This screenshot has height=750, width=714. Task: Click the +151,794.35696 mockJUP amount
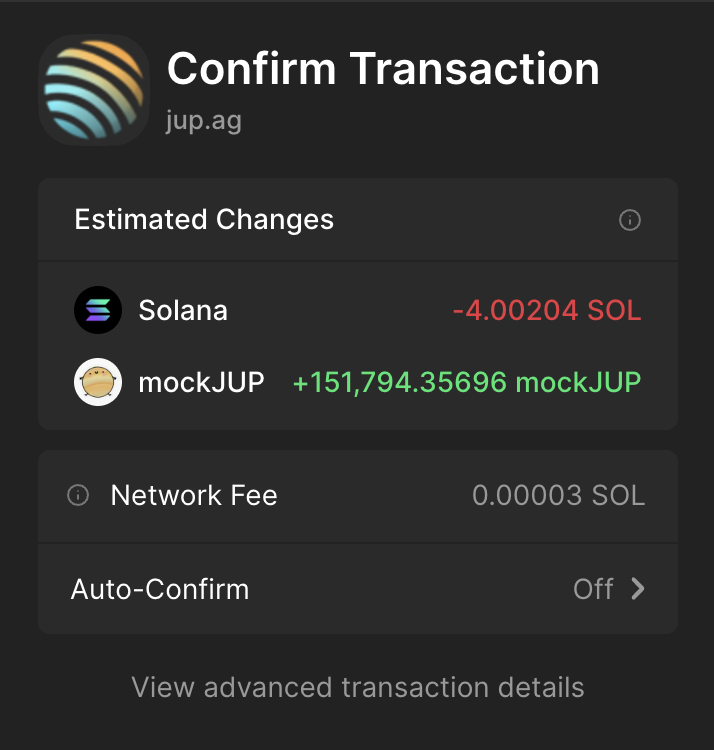pos(467,382)
